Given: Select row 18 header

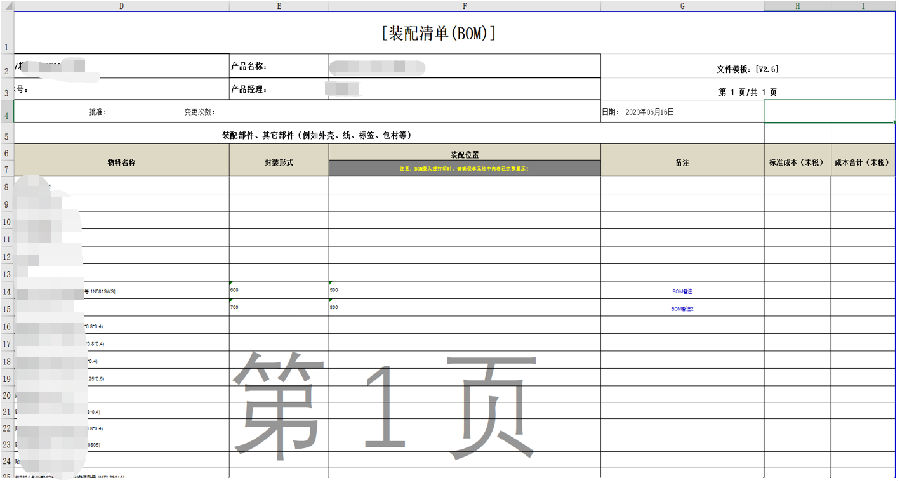Looking at the screenshot, I should pos(6,362).
